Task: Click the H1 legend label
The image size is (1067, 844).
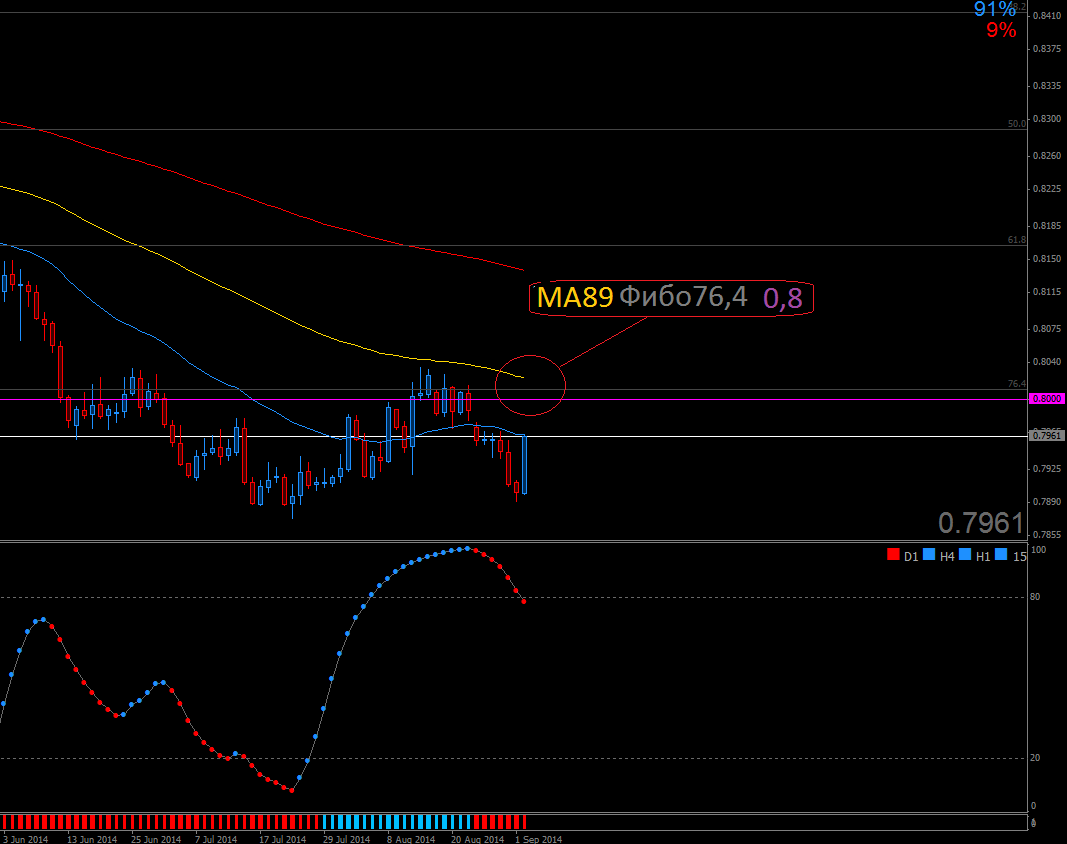Action: [983, 556]
